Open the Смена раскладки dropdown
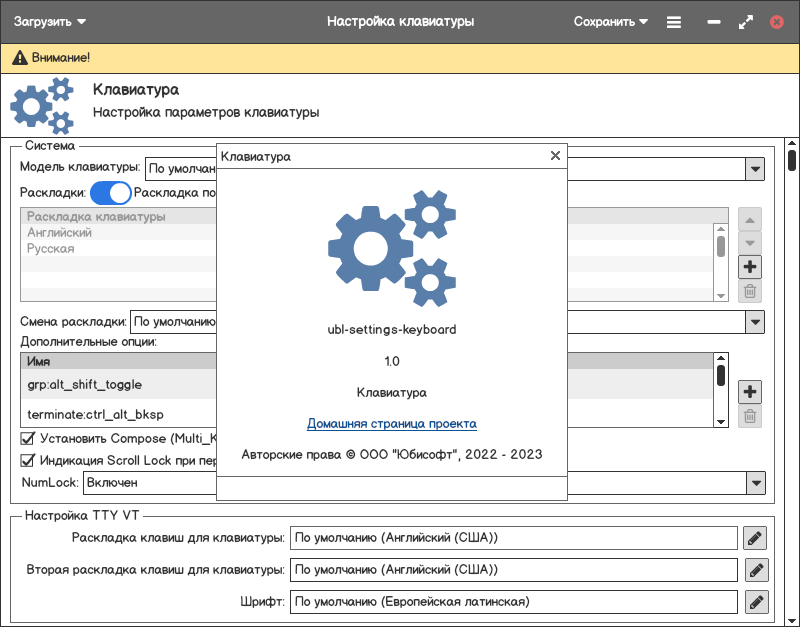This screenshot has width=800, height=627. point(754,322)
